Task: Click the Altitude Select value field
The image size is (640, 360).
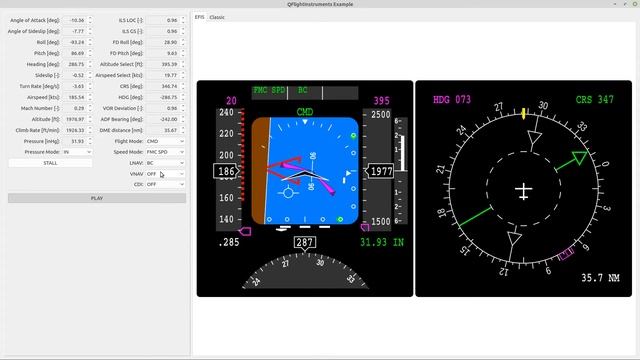Action: click(165, 64)
